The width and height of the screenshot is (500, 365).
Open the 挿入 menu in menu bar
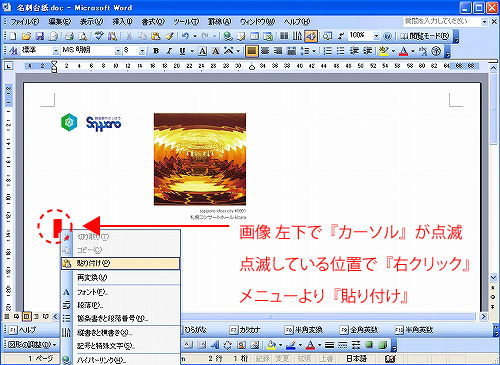click(122, 22)
